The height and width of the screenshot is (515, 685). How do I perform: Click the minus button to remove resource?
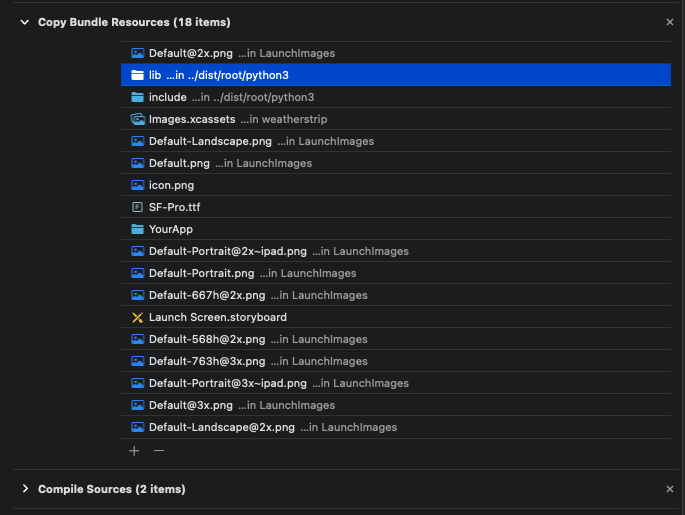[x=159, y=451]
